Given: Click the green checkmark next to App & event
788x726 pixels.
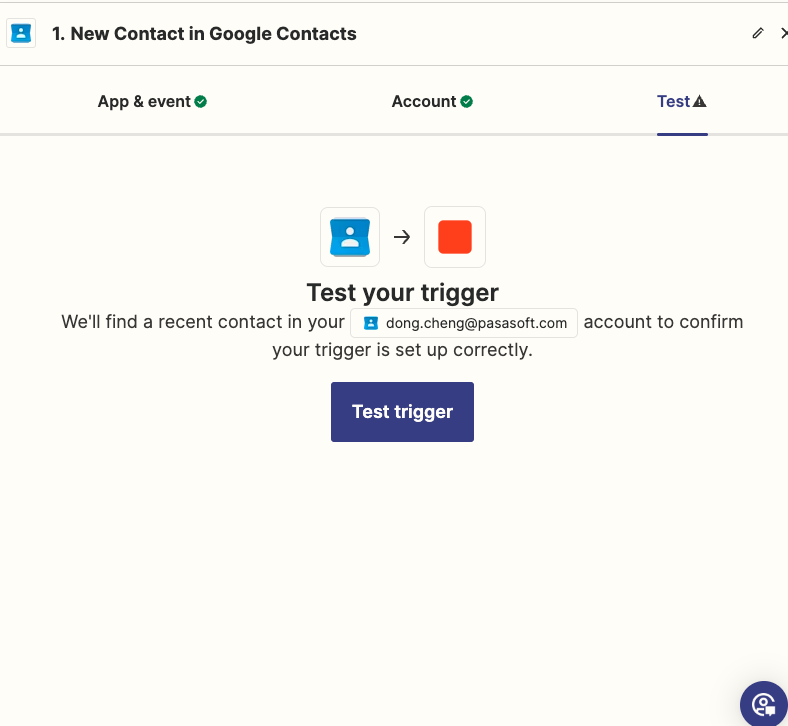Looking at the screenshot, I should [201, 101].
